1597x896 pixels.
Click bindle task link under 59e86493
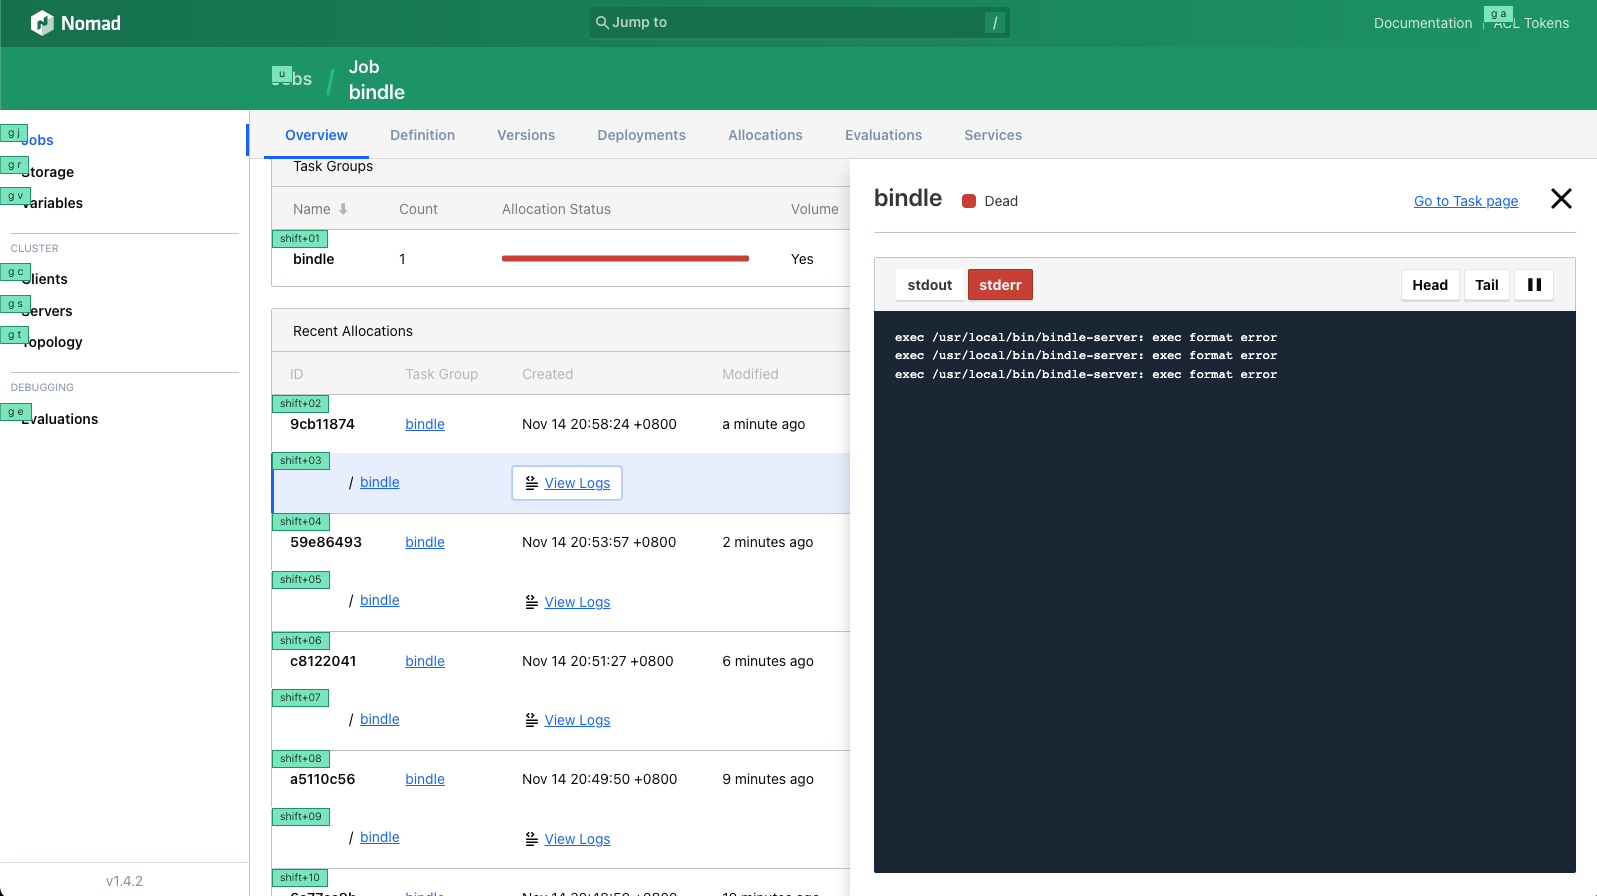pyautogui.click(x=380, y=600)
